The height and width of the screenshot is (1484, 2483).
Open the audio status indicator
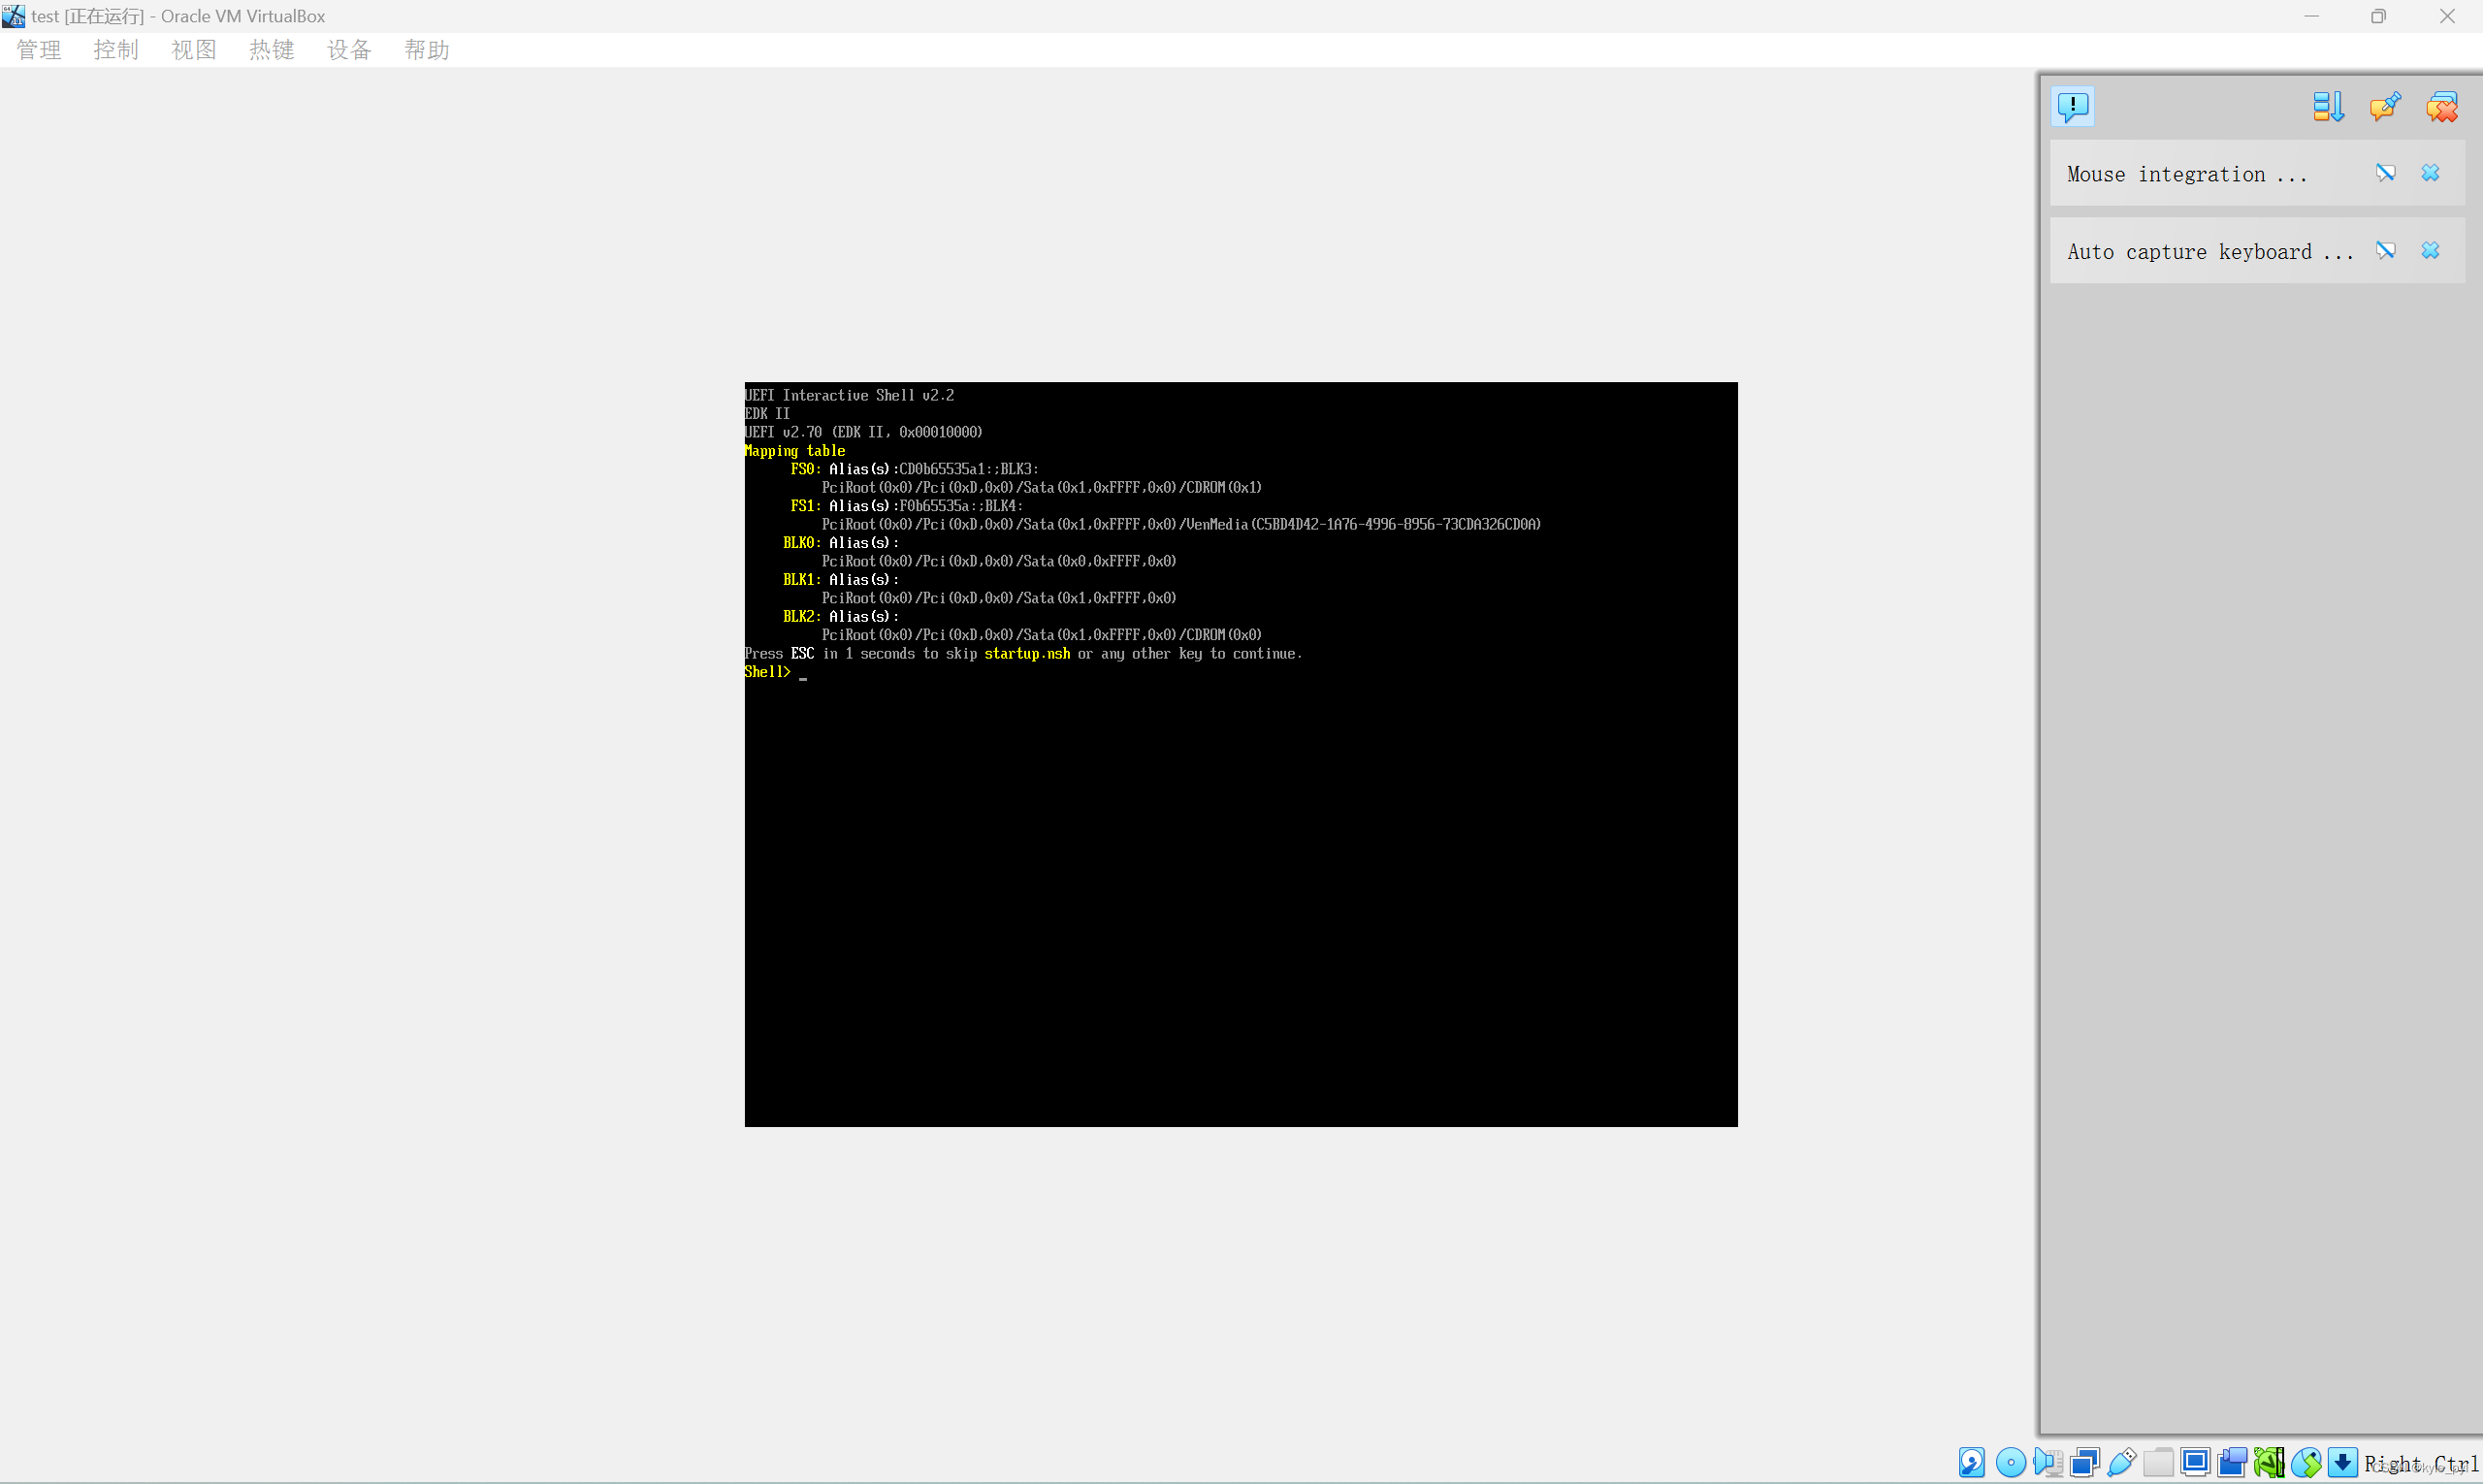[2047, 1462]
